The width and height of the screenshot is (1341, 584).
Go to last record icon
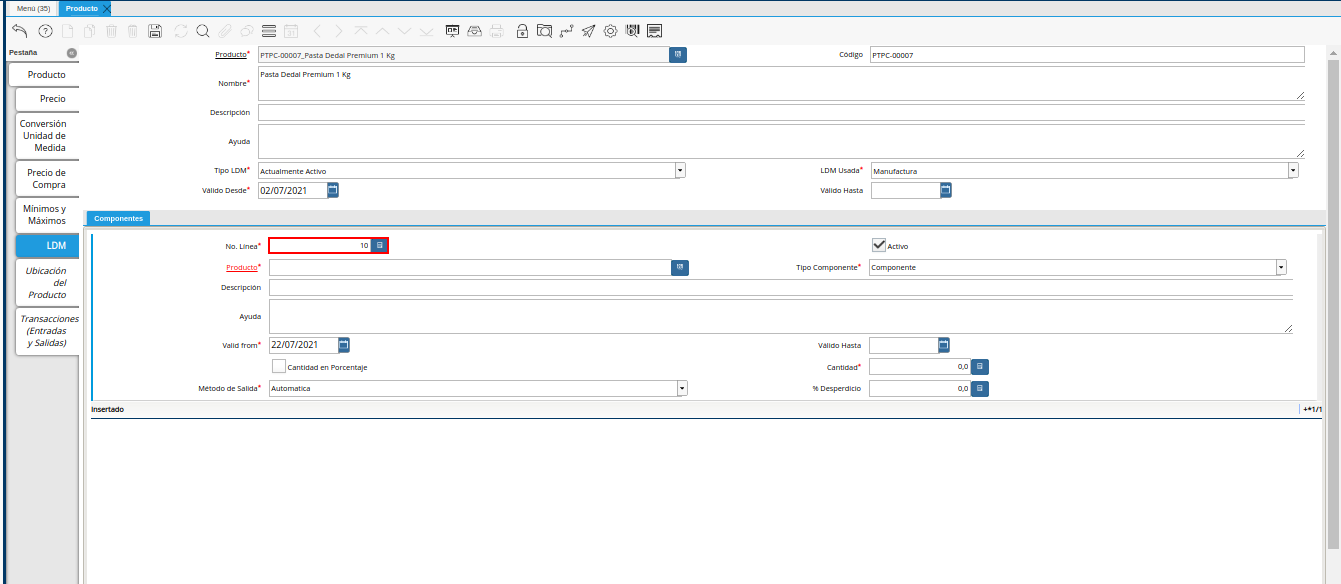click(427, 31)
